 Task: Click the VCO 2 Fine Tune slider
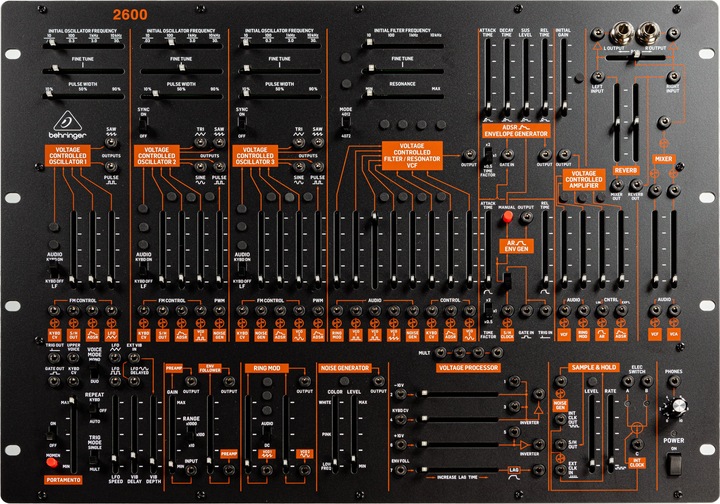(181, 71)
